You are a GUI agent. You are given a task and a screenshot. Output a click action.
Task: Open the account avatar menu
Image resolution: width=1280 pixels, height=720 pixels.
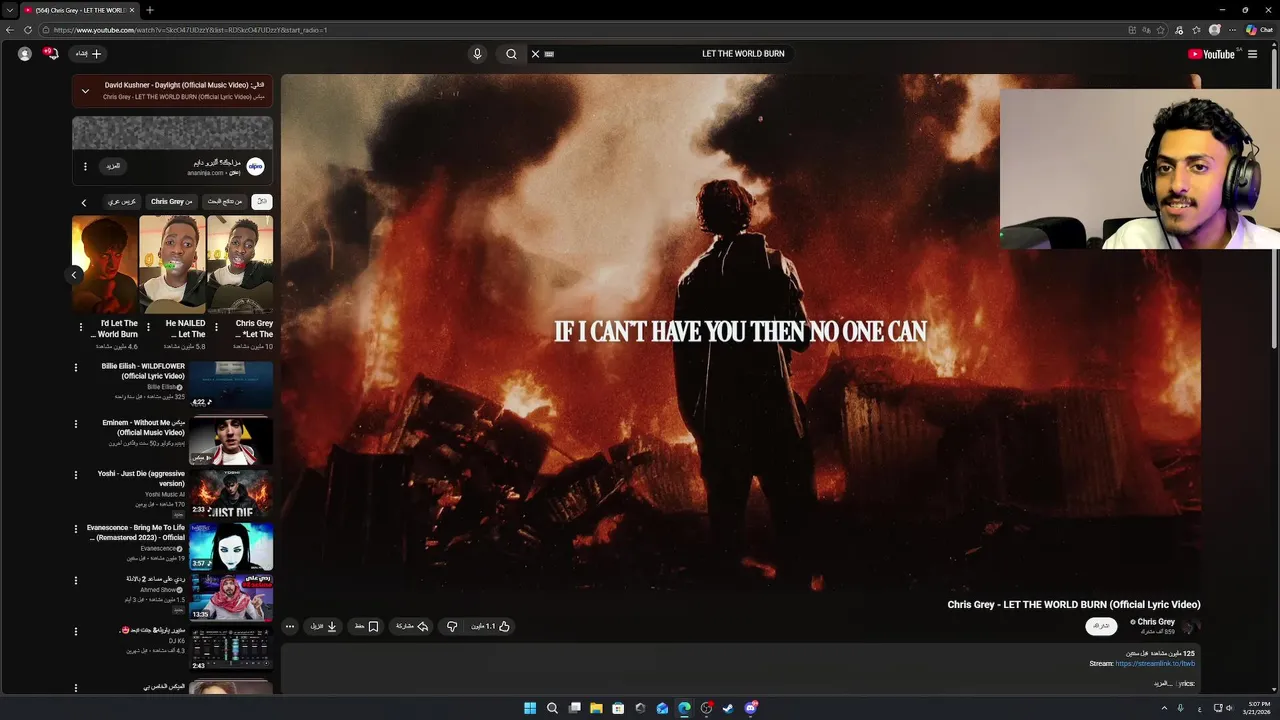(x=24, y=54)
